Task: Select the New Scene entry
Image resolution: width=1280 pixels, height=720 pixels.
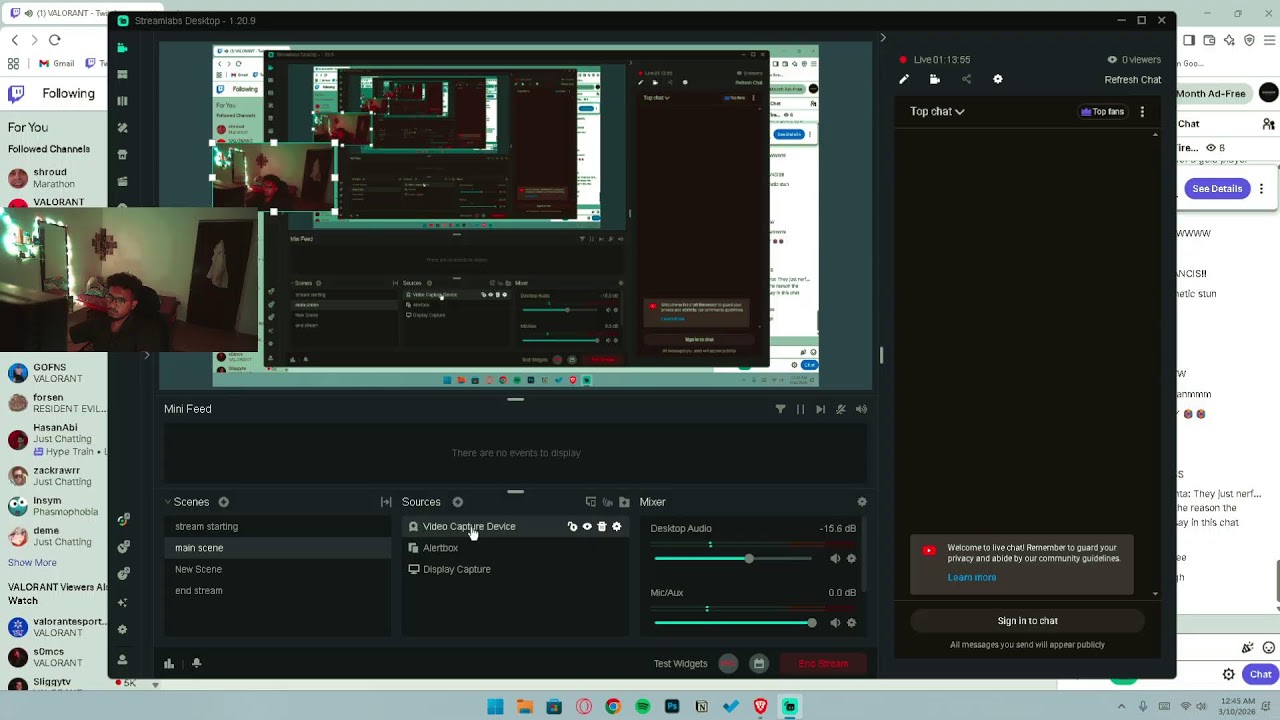Action: [x=277, y=569]
